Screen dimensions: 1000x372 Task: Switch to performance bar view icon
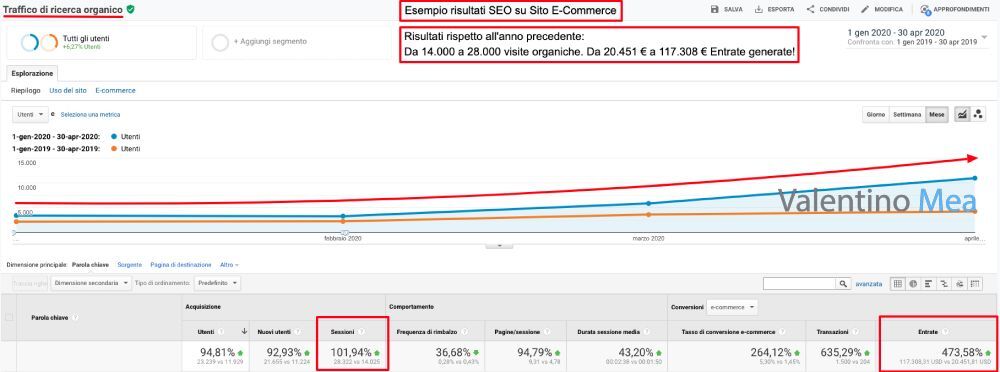(x=929, y=283)
